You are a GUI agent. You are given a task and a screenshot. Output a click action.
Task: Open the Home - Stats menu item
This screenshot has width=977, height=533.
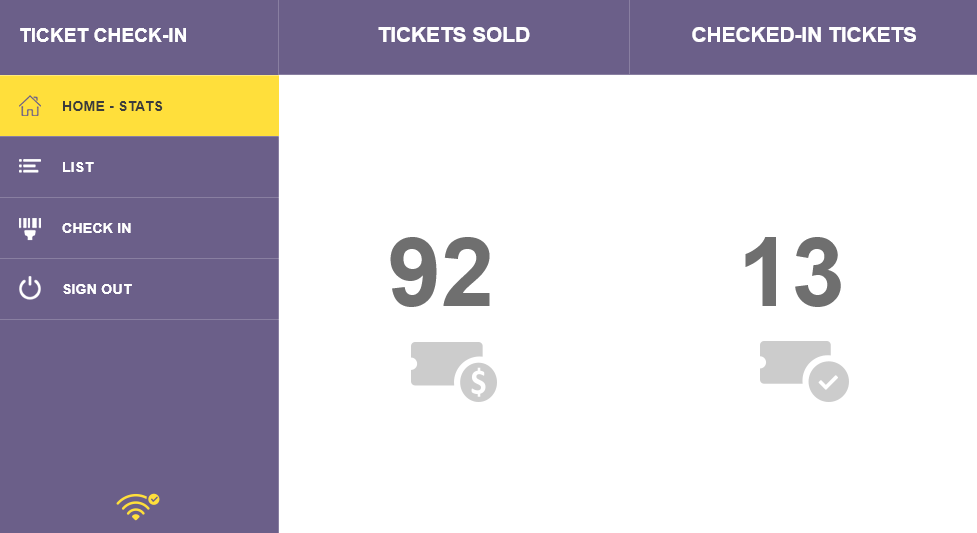pos(139,106)
